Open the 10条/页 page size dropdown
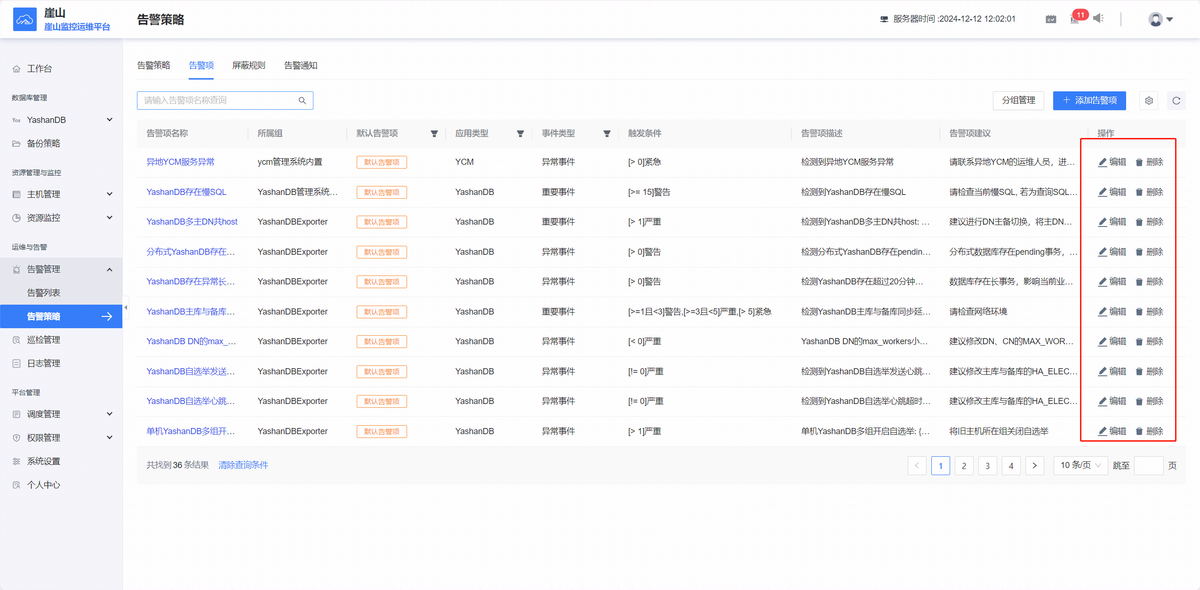The height and width of the screenshot is (590, 1200). (x=1080, y=465)
